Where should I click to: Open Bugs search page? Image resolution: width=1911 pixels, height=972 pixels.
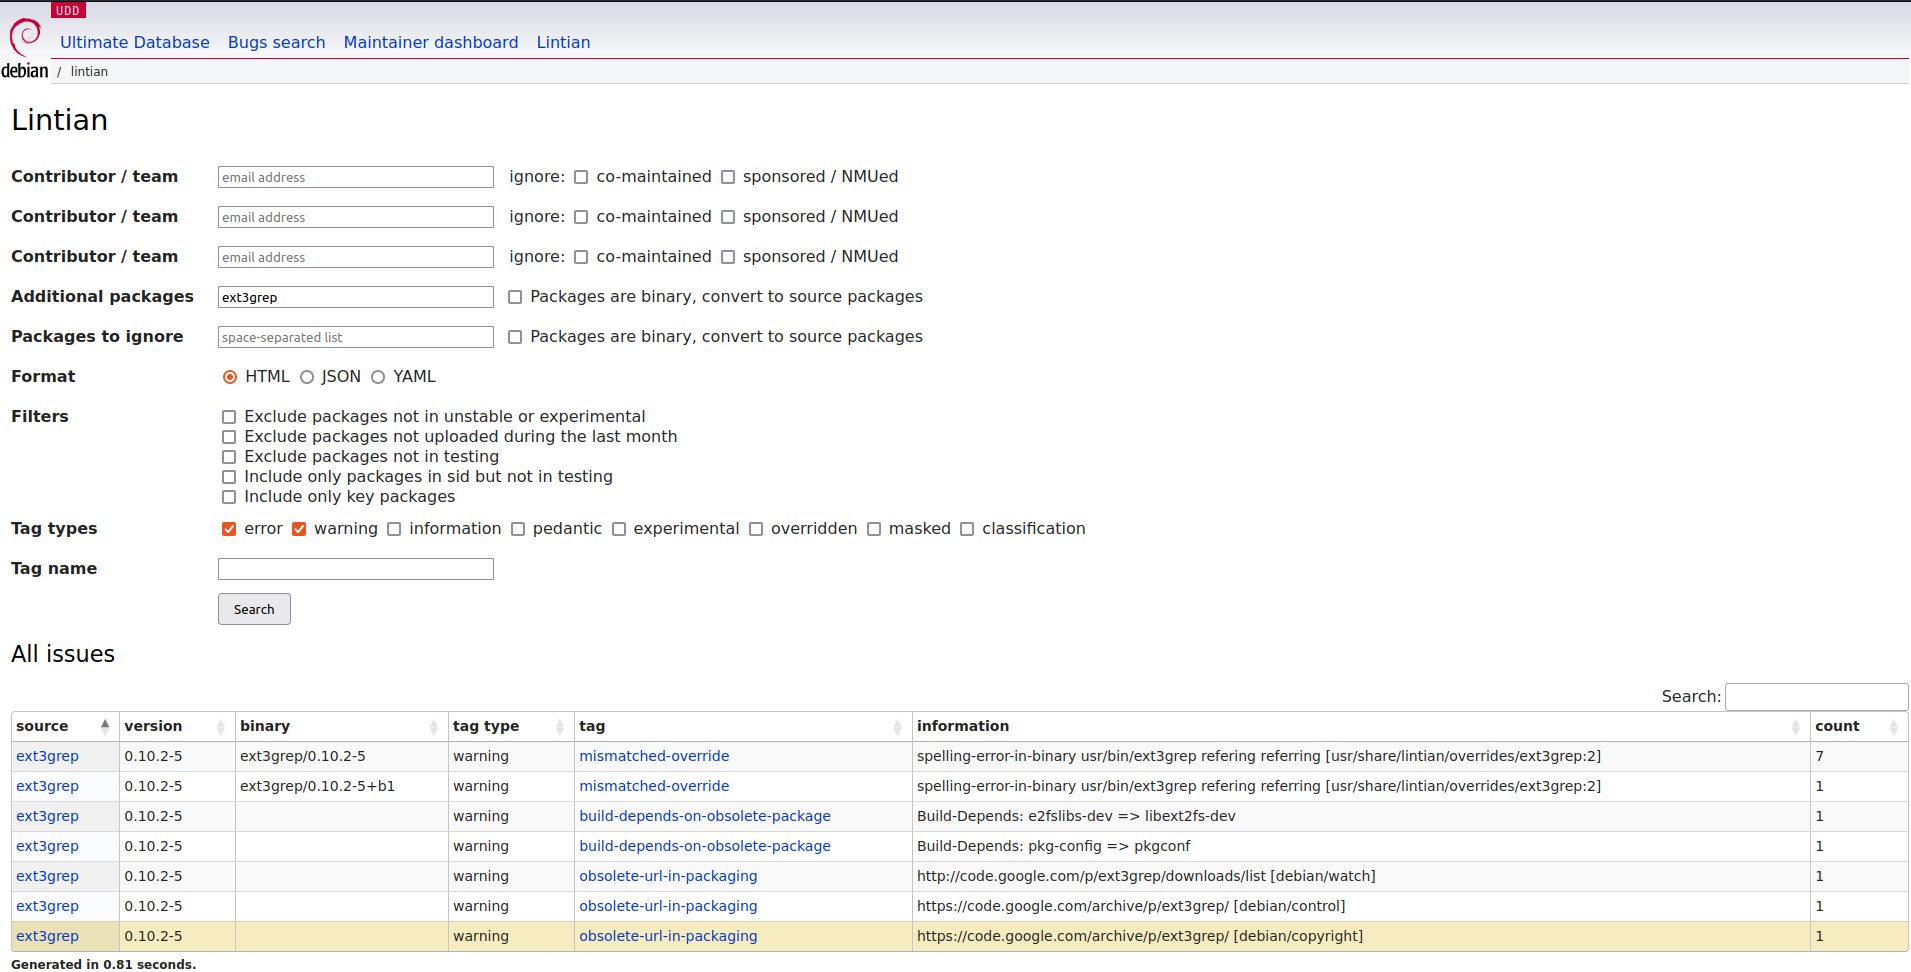coord(277,42)
